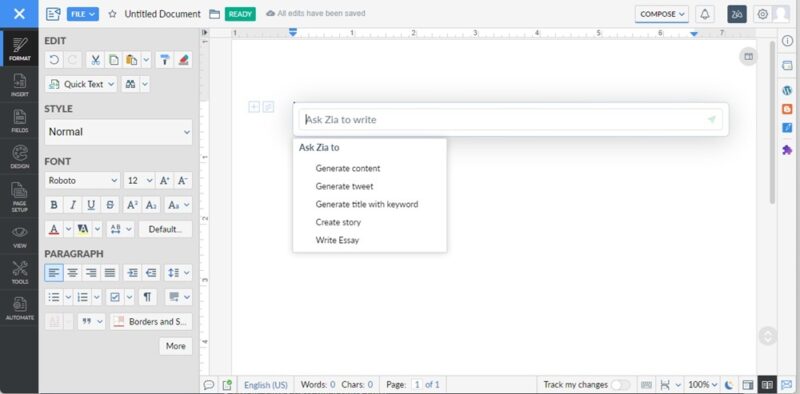
Task: Increase font size with A+ icon
Action: (x=164, y=180)
